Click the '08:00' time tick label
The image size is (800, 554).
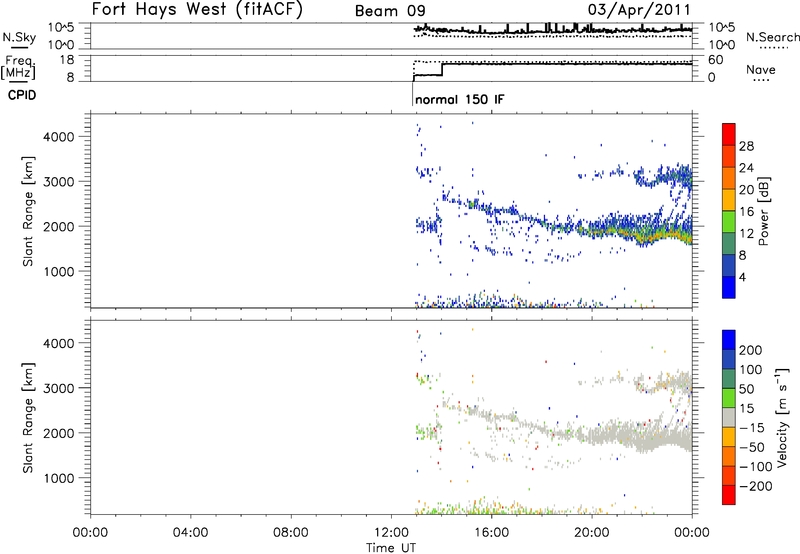point(291,533)
